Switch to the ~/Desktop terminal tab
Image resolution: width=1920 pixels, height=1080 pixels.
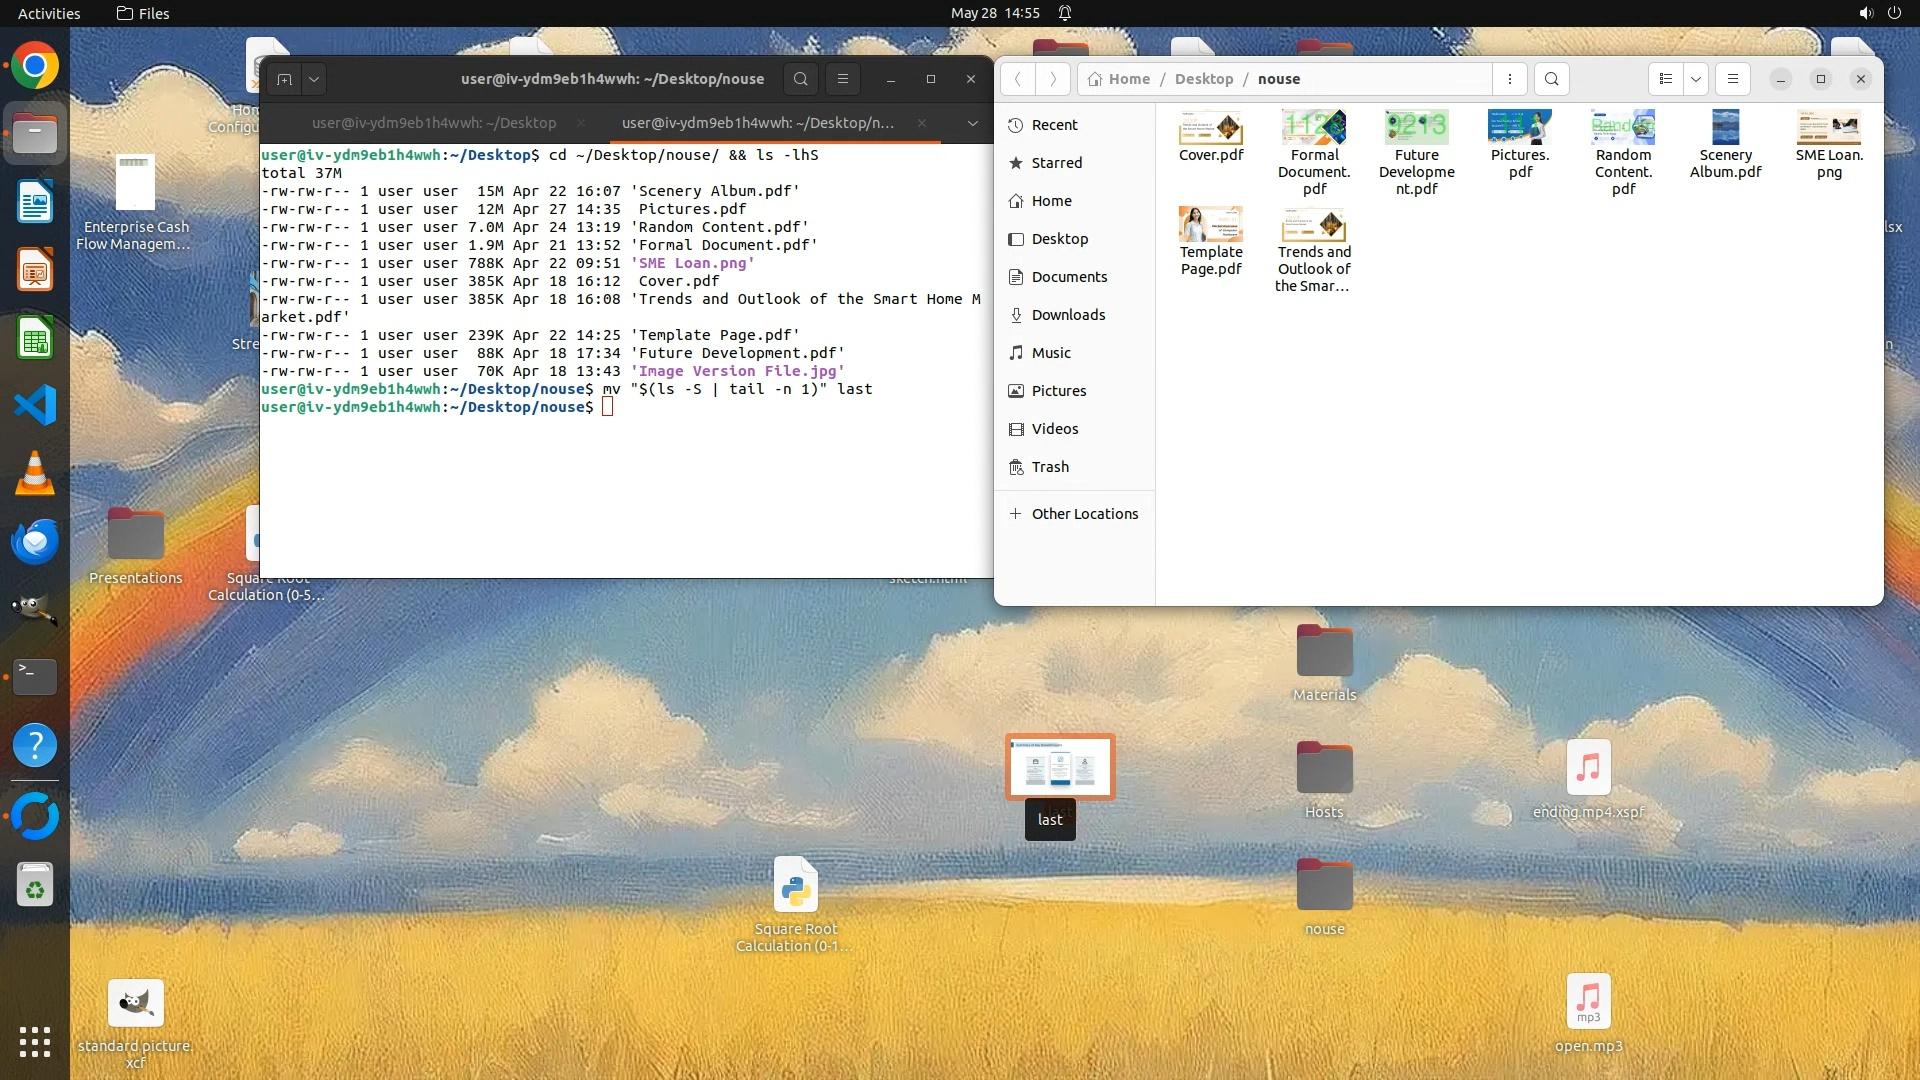point(433,123)
